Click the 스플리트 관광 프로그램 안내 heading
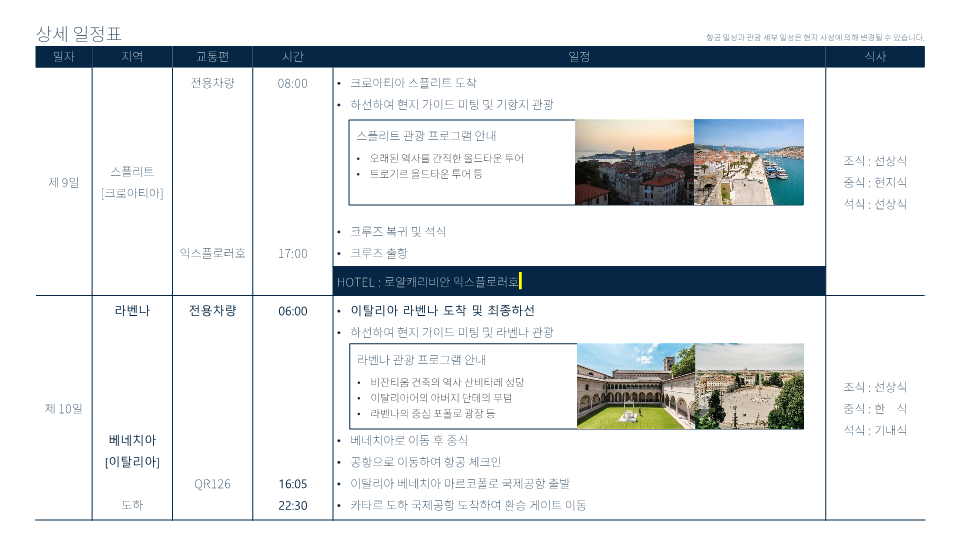The height and width of the screenshot is (540, 960). coord(426,136)
